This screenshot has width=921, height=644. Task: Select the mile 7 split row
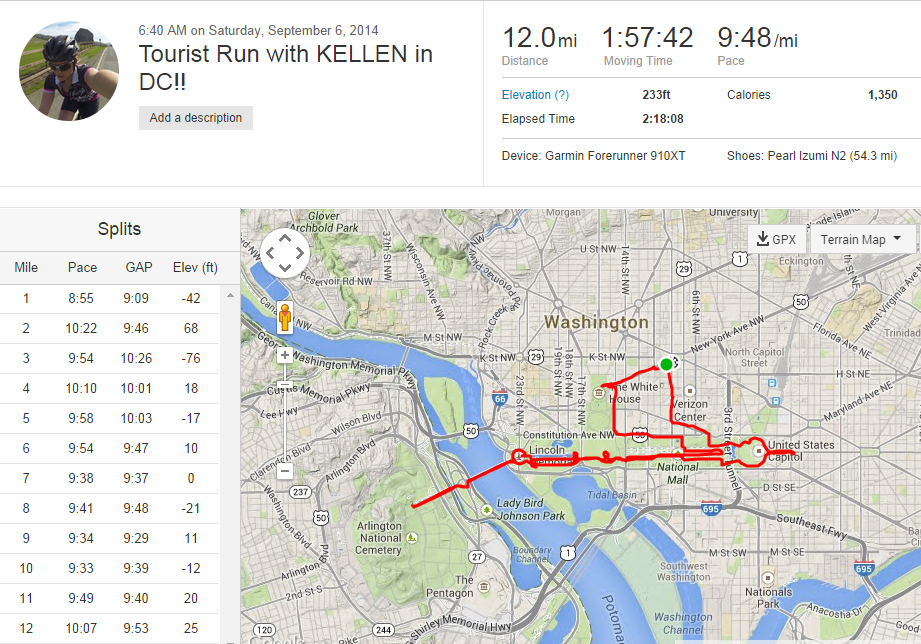110,478
